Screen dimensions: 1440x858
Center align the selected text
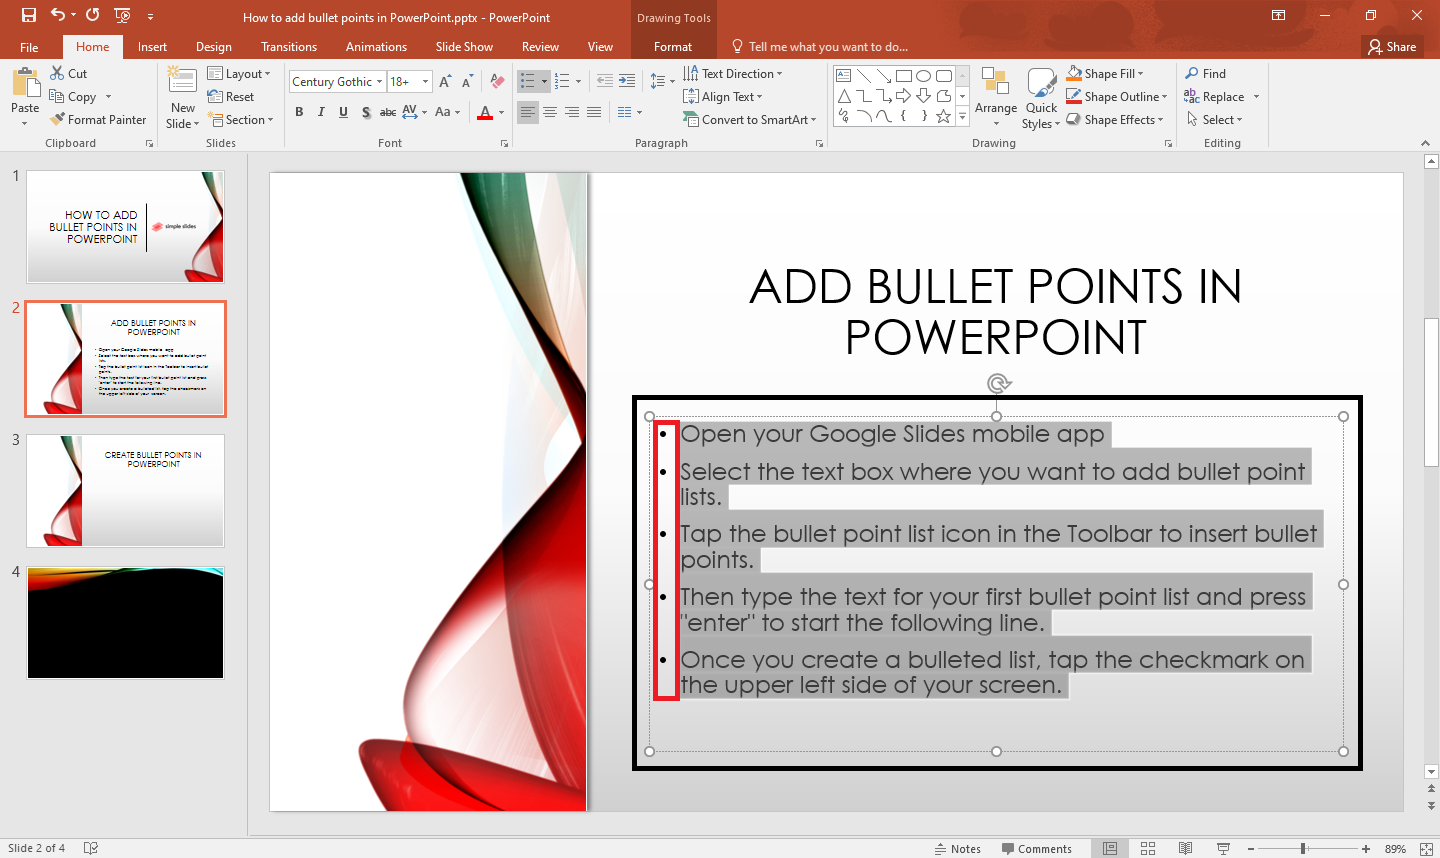pos(550,112)
